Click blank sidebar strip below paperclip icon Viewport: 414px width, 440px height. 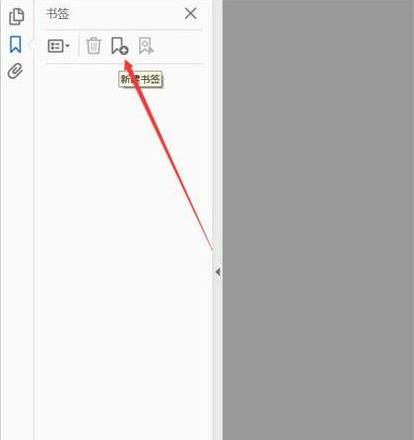[x=17, y=260]
